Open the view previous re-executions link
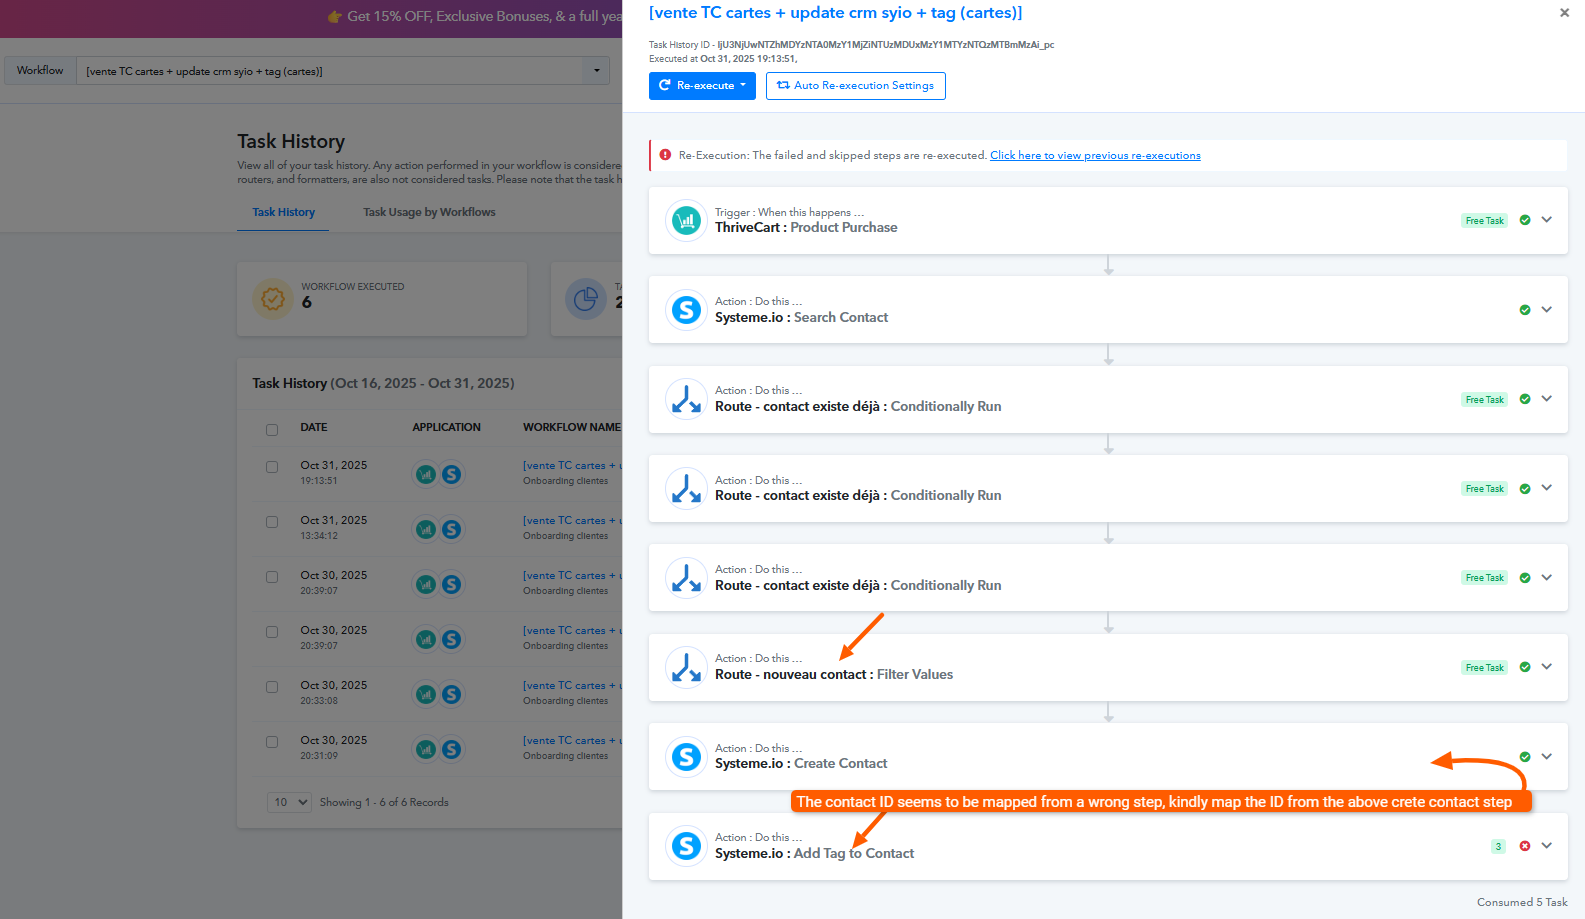The height and width of the screenshot is (919, 1585). click(1095, 156)
